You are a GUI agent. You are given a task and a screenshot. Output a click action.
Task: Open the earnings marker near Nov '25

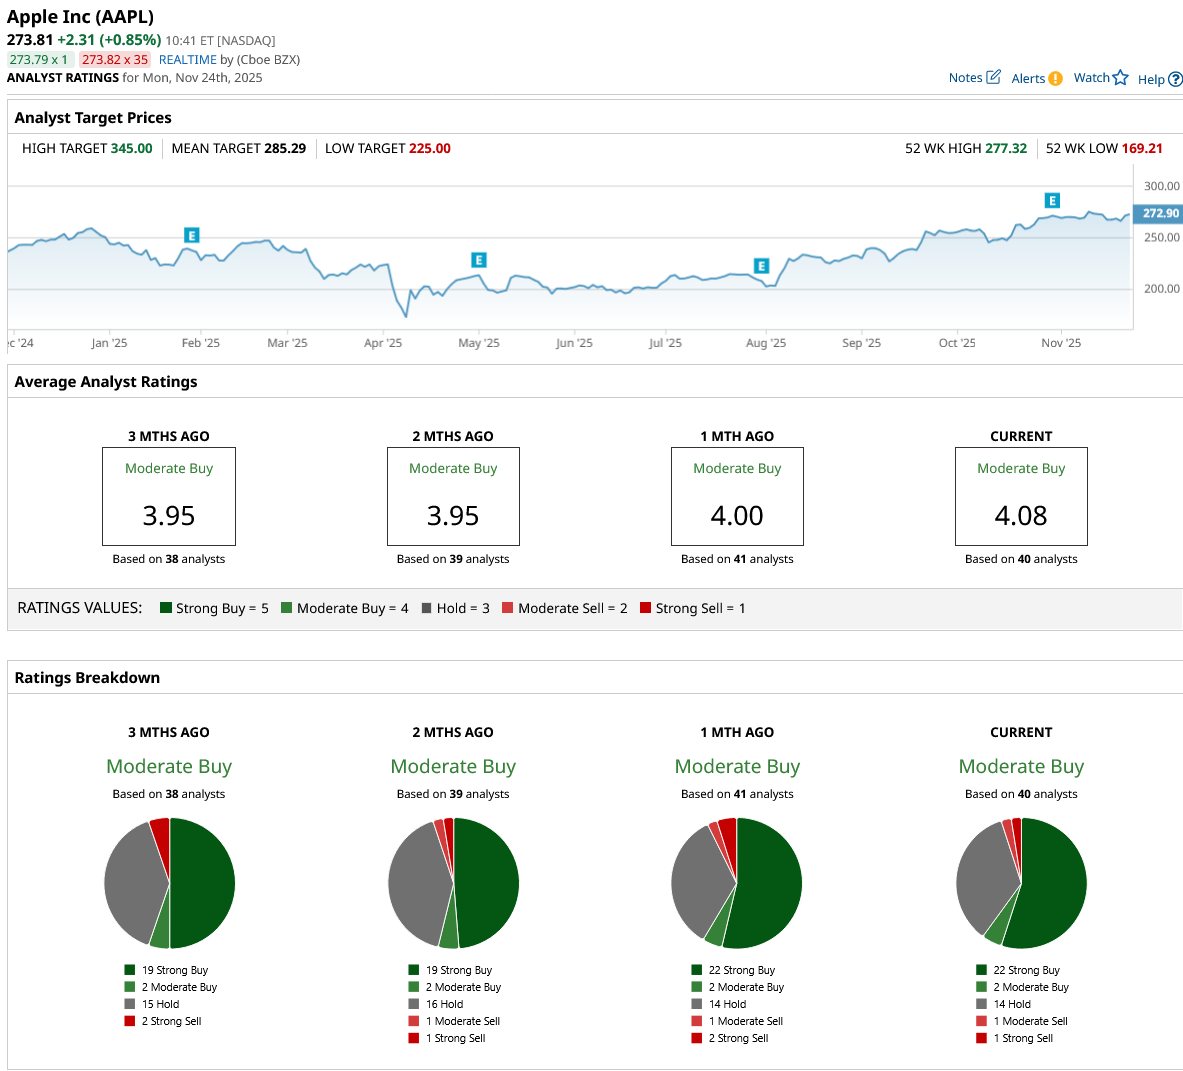coord(1052,201)
